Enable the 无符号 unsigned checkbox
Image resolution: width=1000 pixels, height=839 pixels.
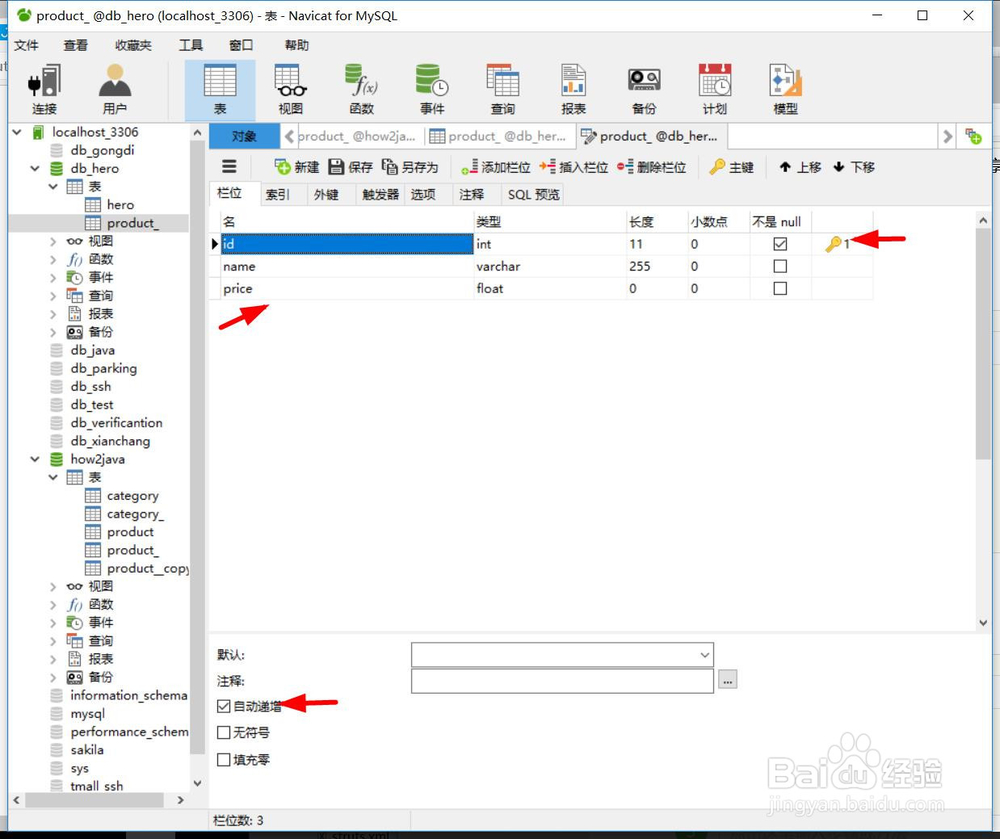point(224,732)
